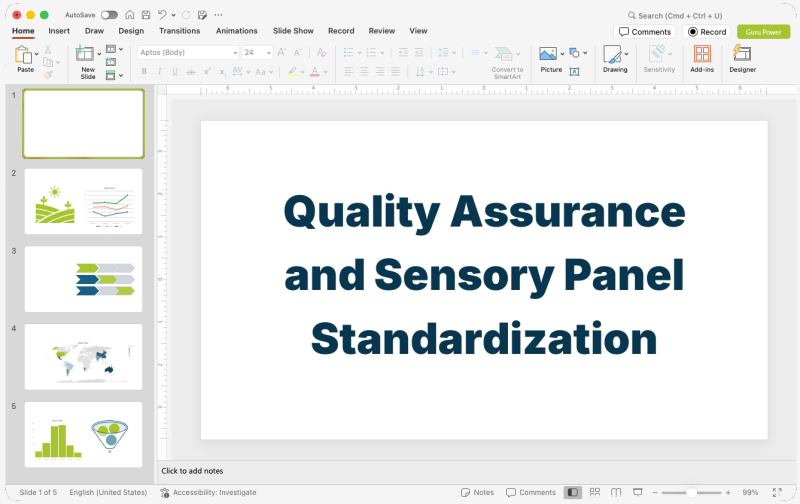Toggle italic formatting
The image size is (800, 504).
(x=160, y=72)
